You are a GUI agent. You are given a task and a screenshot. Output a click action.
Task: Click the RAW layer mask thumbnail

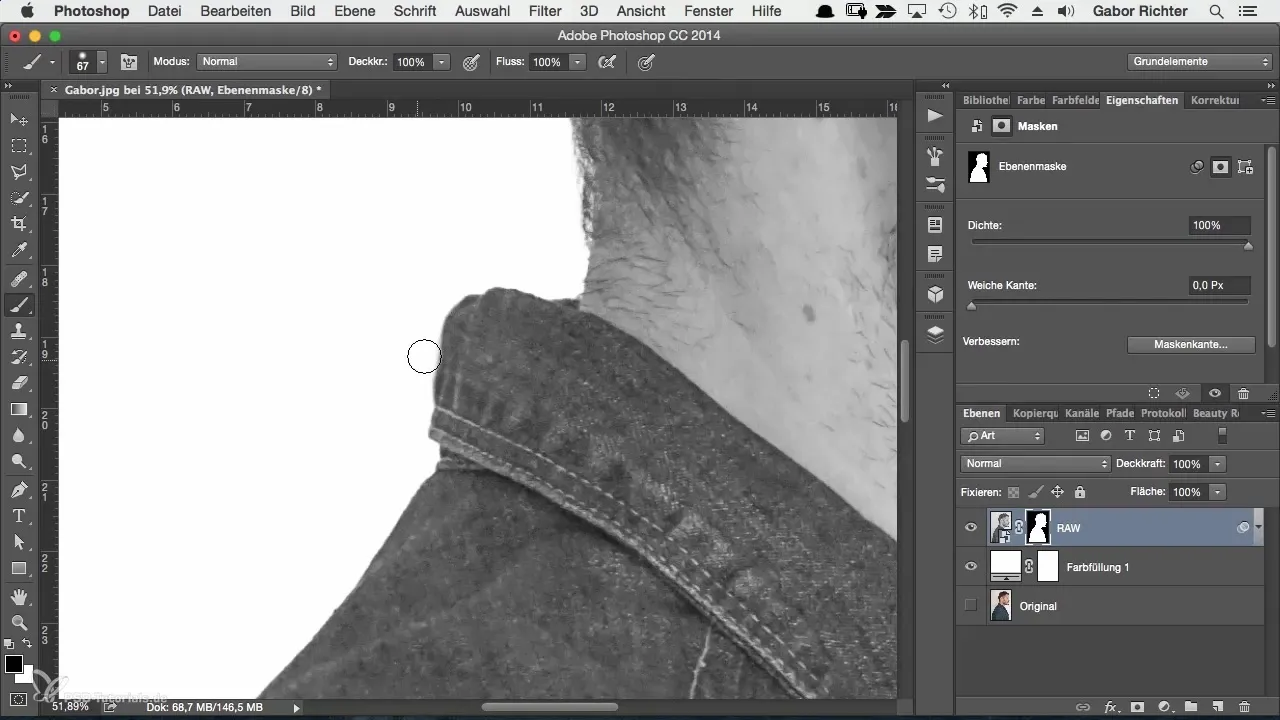pyautogui.click(x=1038, y=526)
